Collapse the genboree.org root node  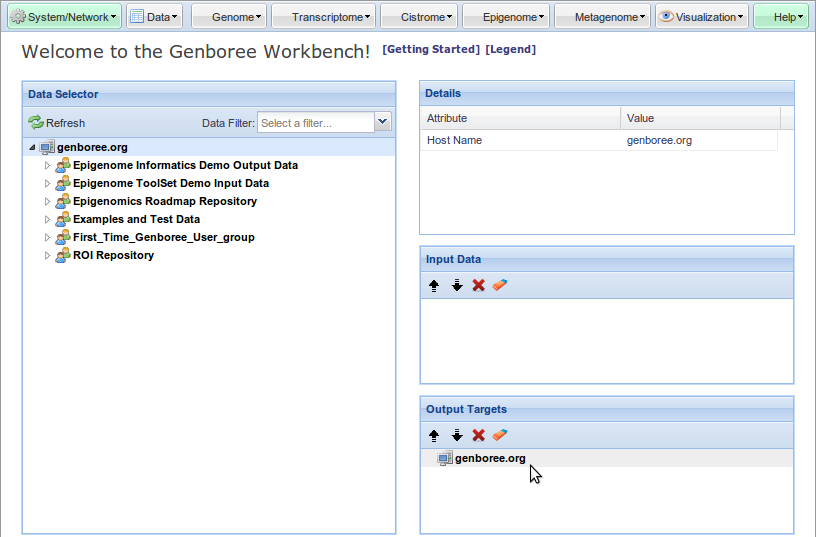click(x=32, y=148)
